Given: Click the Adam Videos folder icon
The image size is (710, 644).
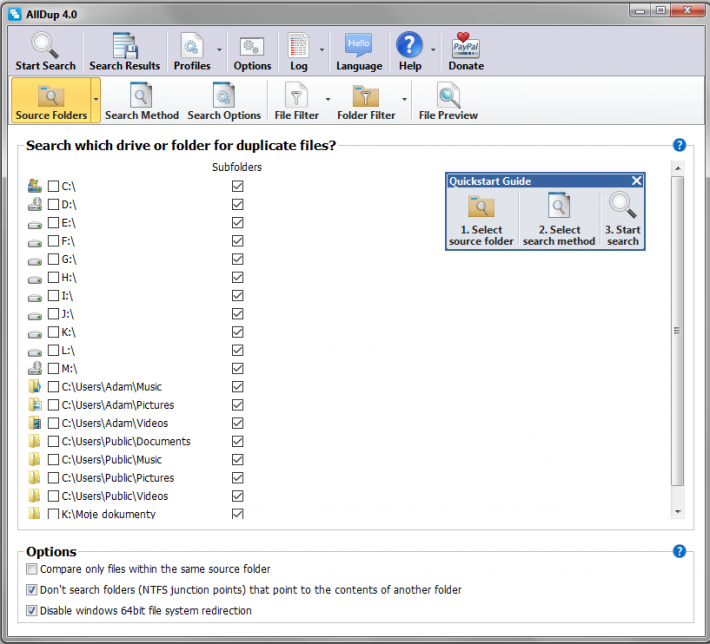Looking at the screenshot, I should 35,423.
